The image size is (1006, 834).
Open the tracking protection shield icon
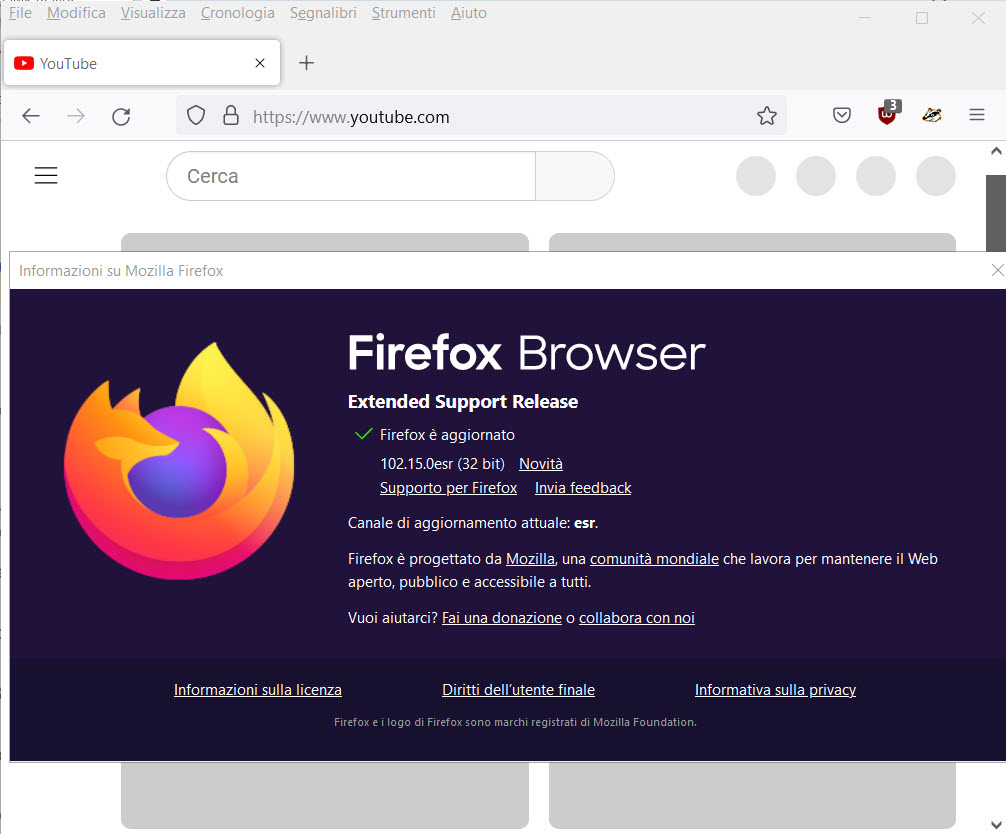[196, 115]
